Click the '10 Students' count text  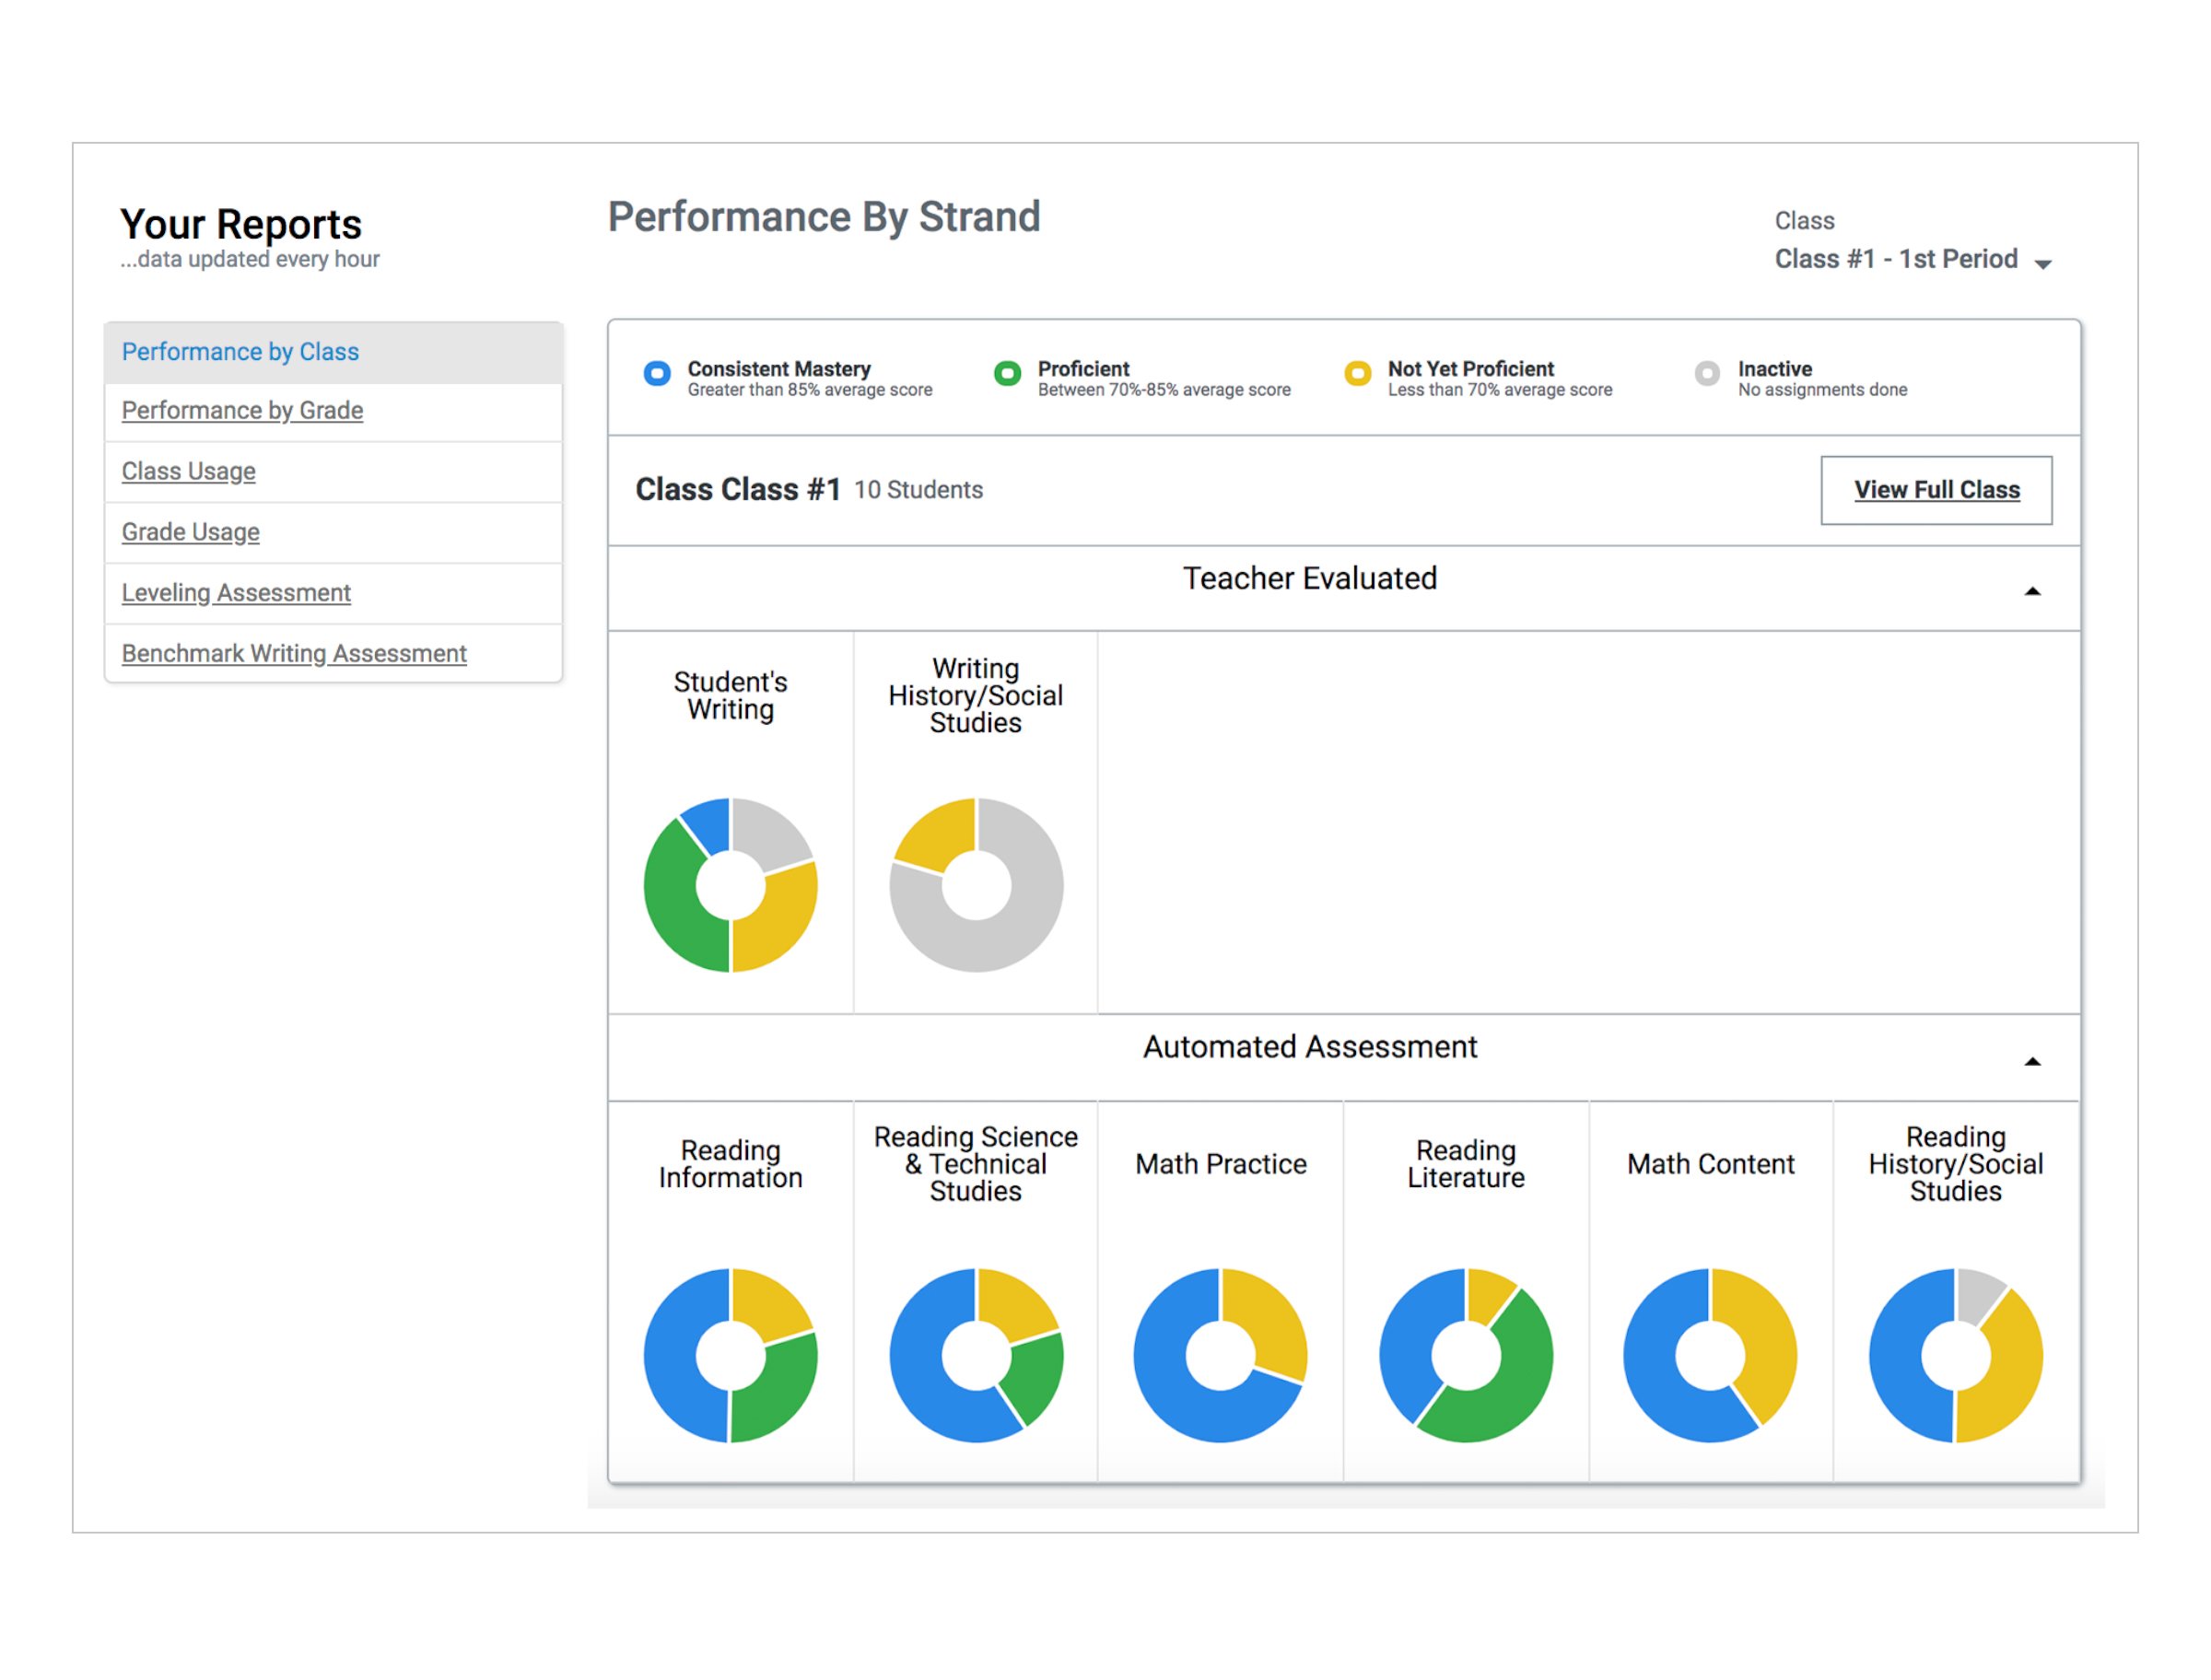[x=918, y=490]
